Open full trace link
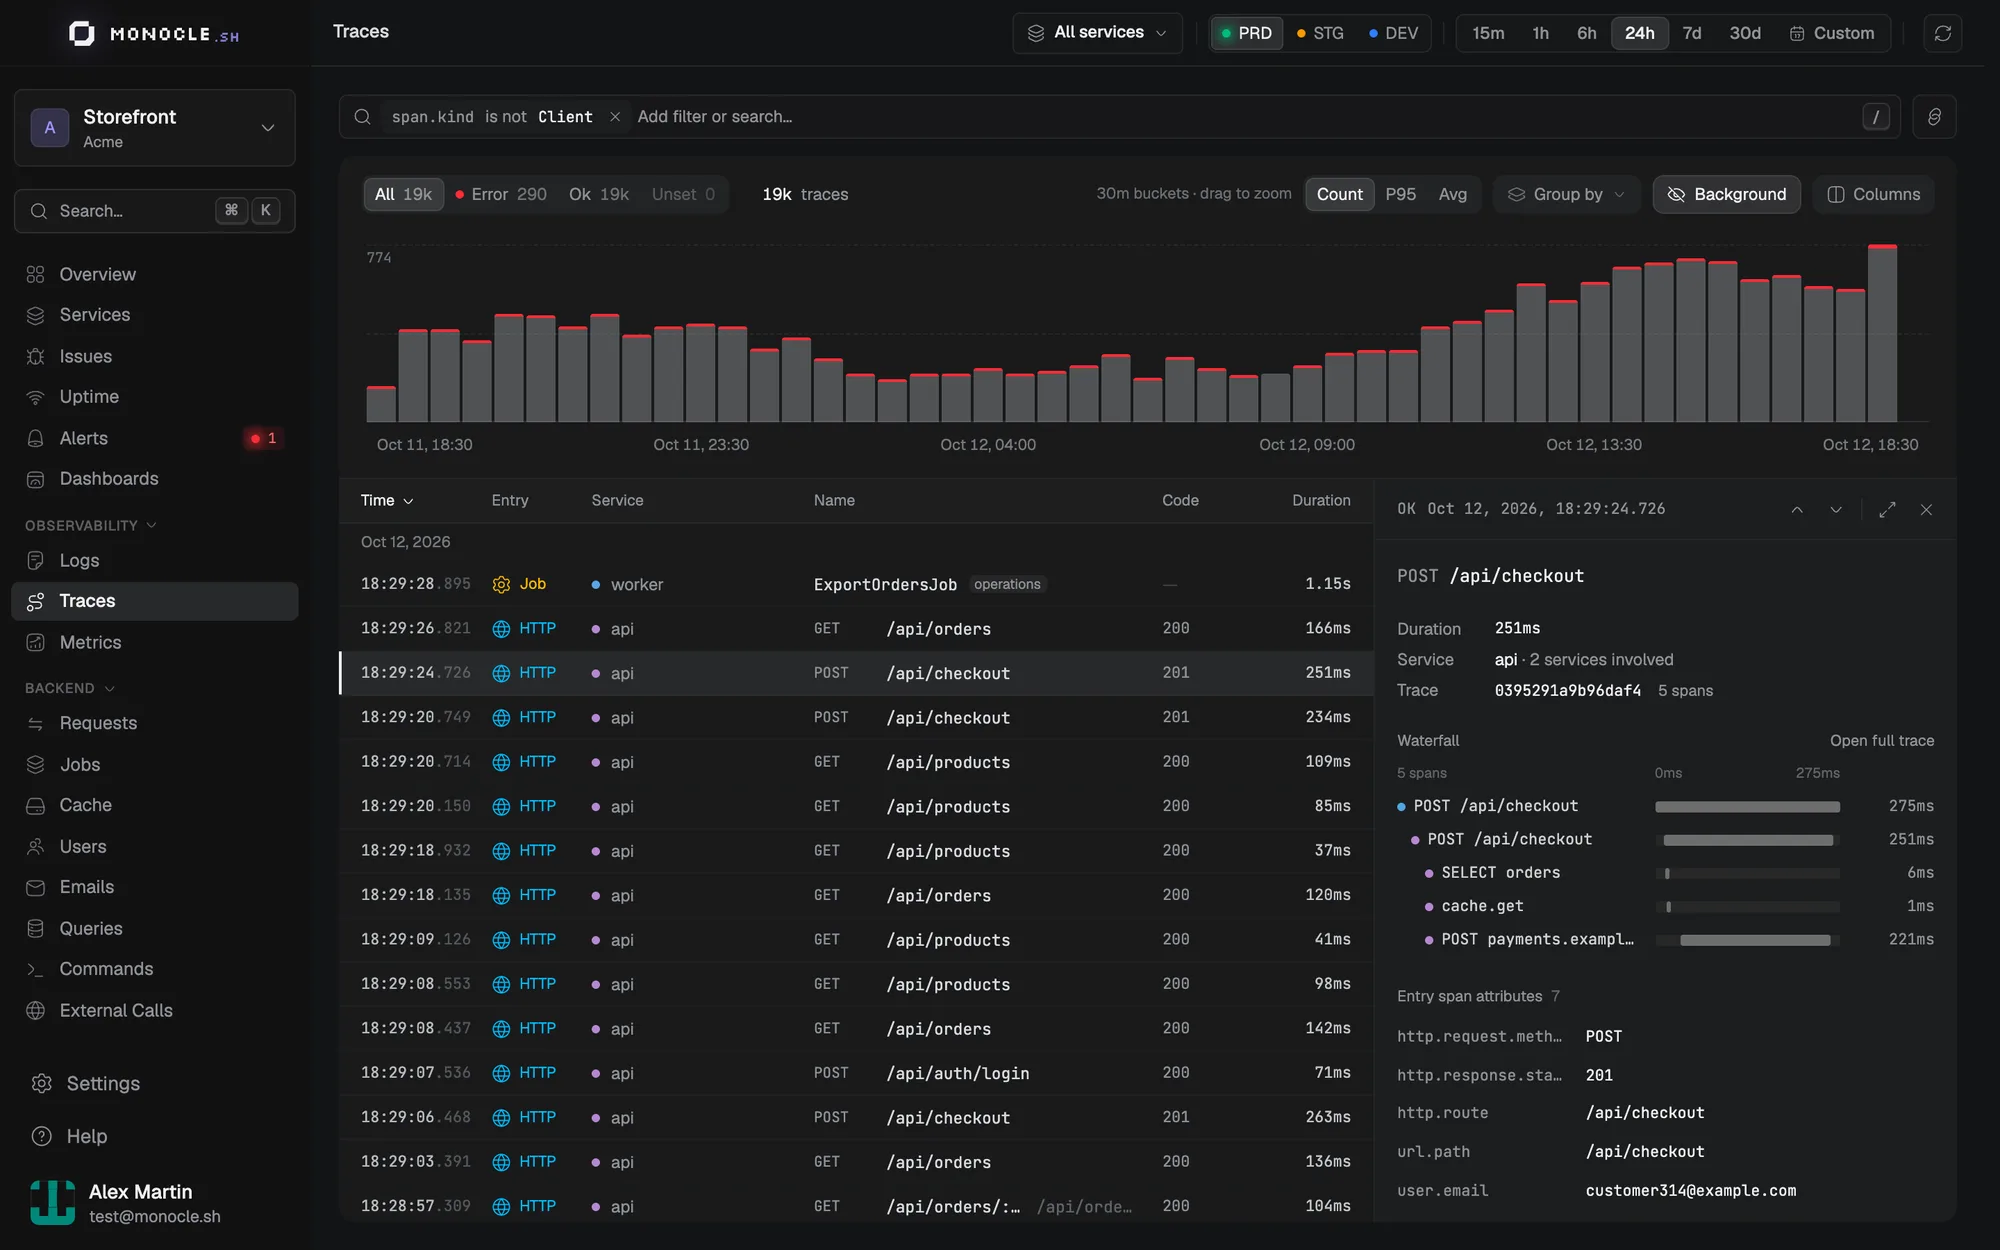The height and width of the screenshot is (1250, 2000). 1881,741
